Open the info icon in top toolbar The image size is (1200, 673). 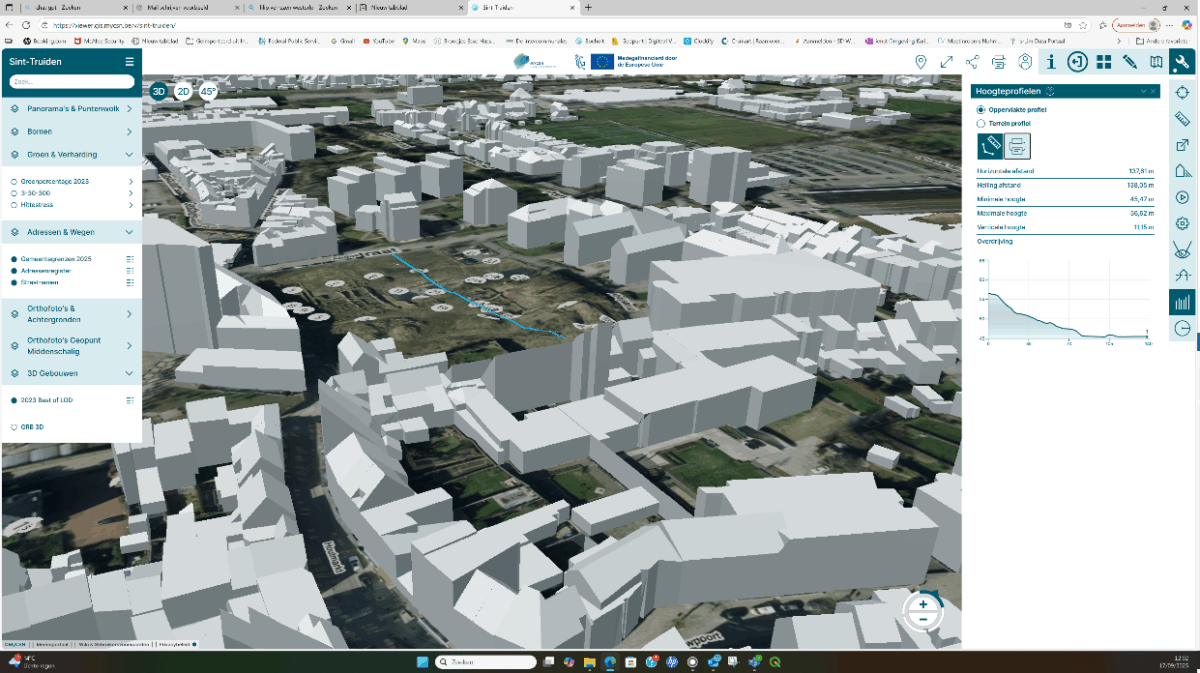pos(1051,62)
